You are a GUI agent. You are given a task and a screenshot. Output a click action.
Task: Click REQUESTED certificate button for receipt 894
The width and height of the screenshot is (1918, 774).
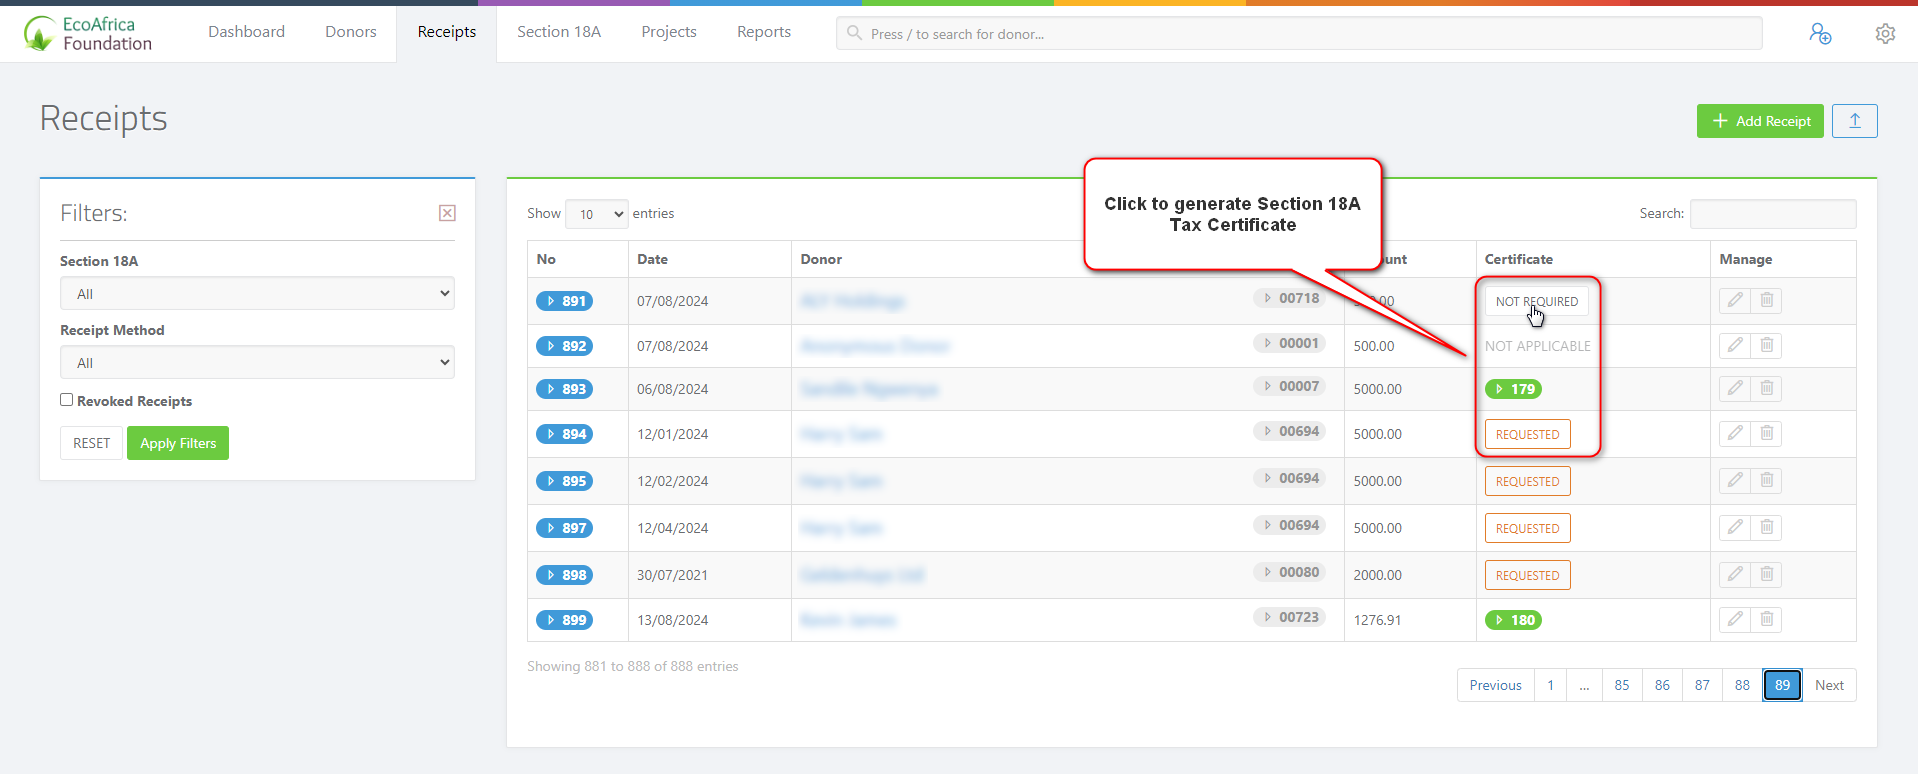(1527, 434)
